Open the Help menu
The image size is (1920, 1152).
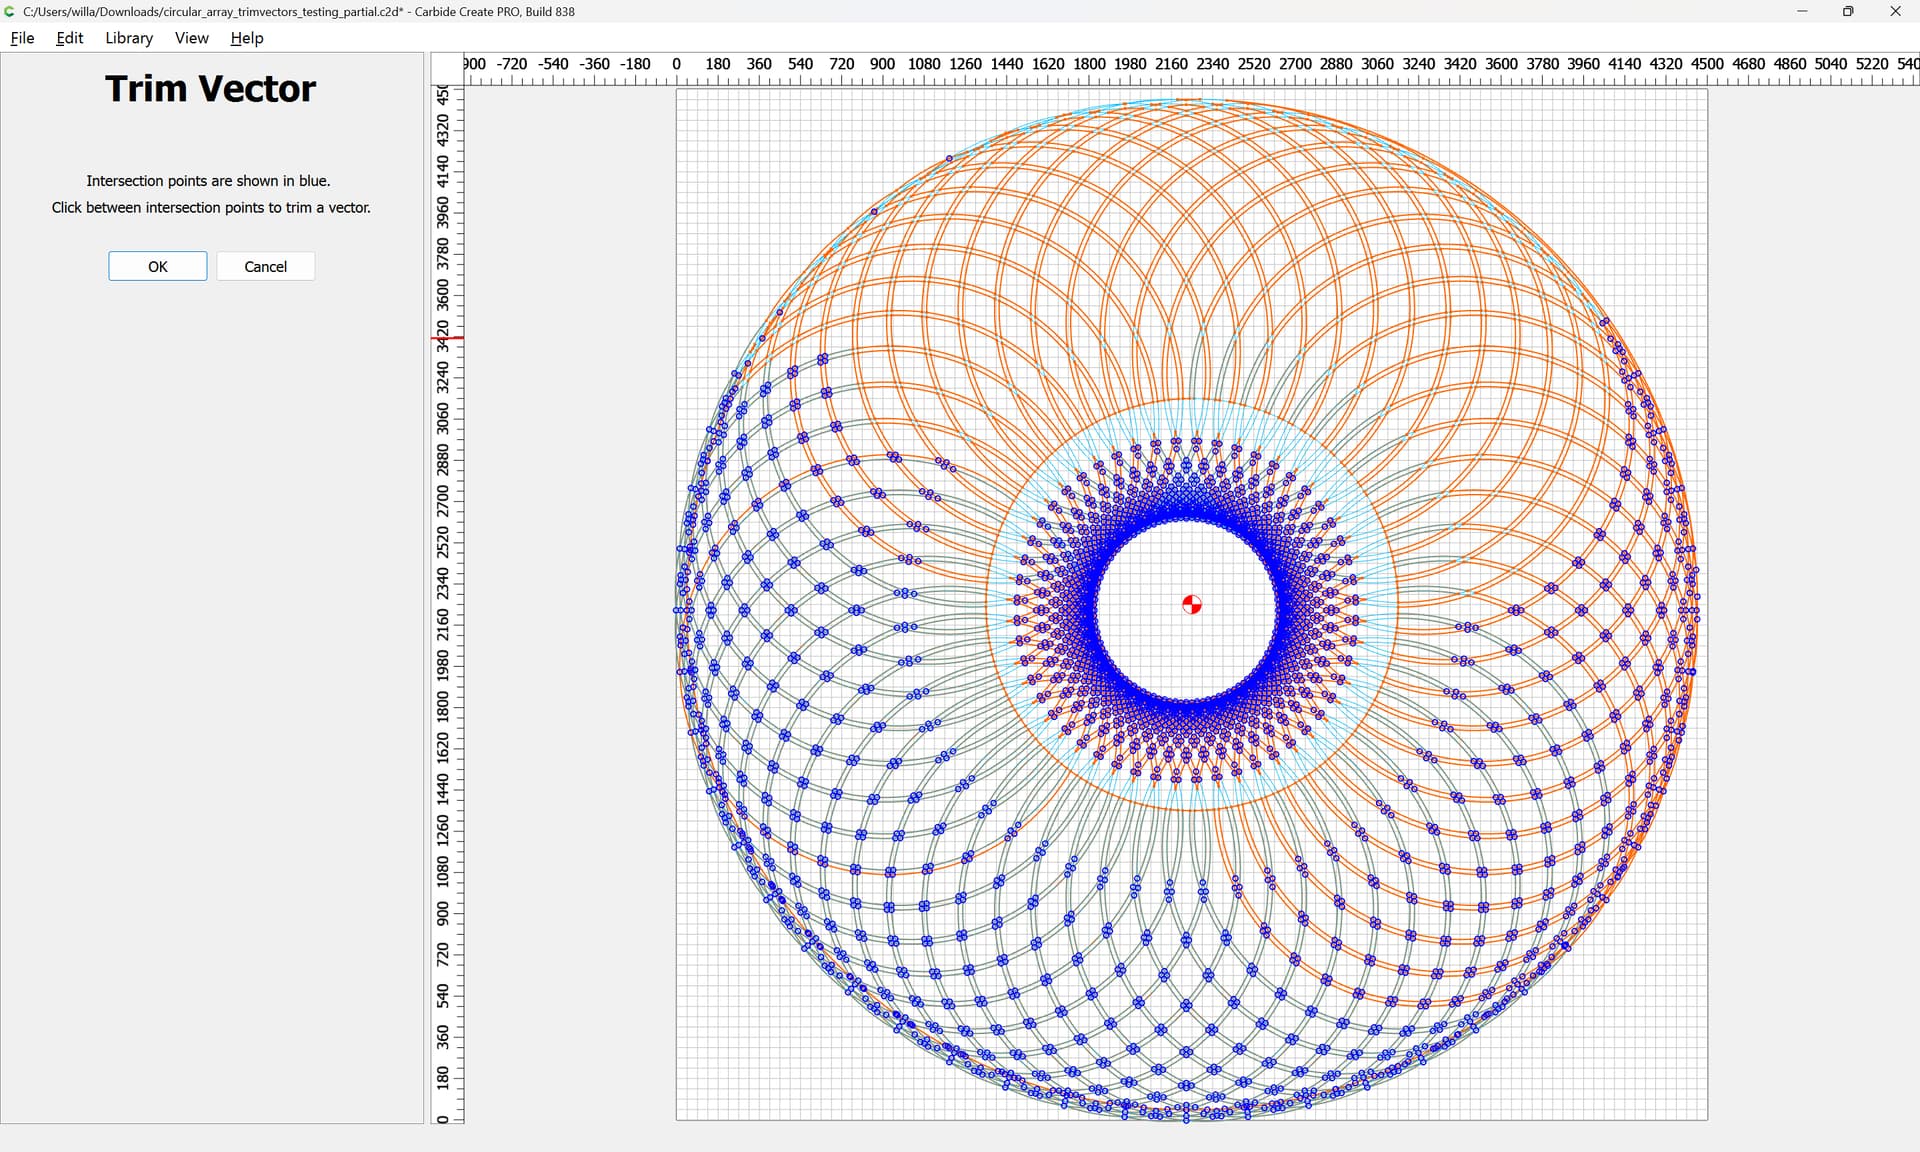click(246, 38)
